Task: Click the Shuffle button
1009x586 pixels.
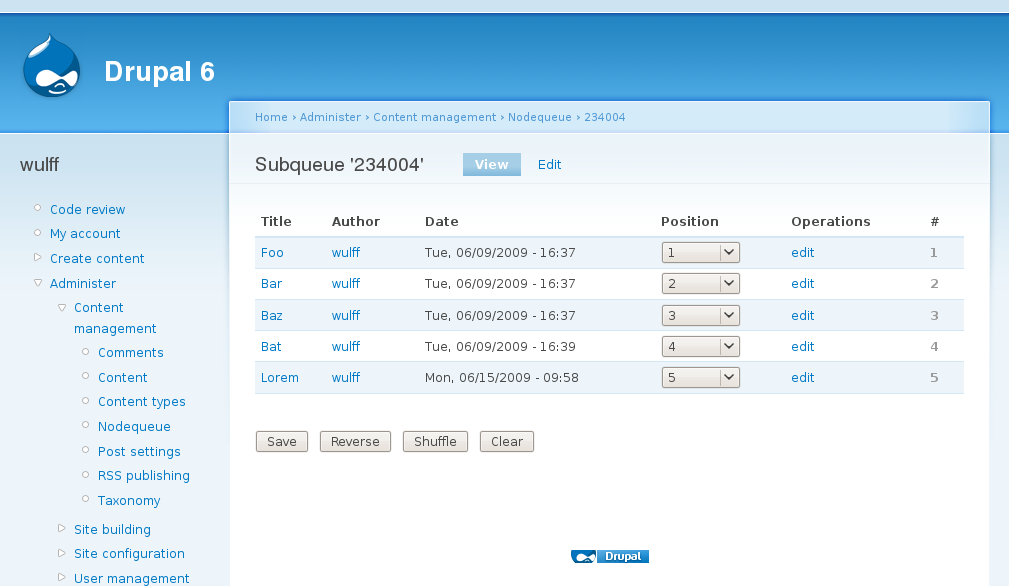Action: point(435,441)
